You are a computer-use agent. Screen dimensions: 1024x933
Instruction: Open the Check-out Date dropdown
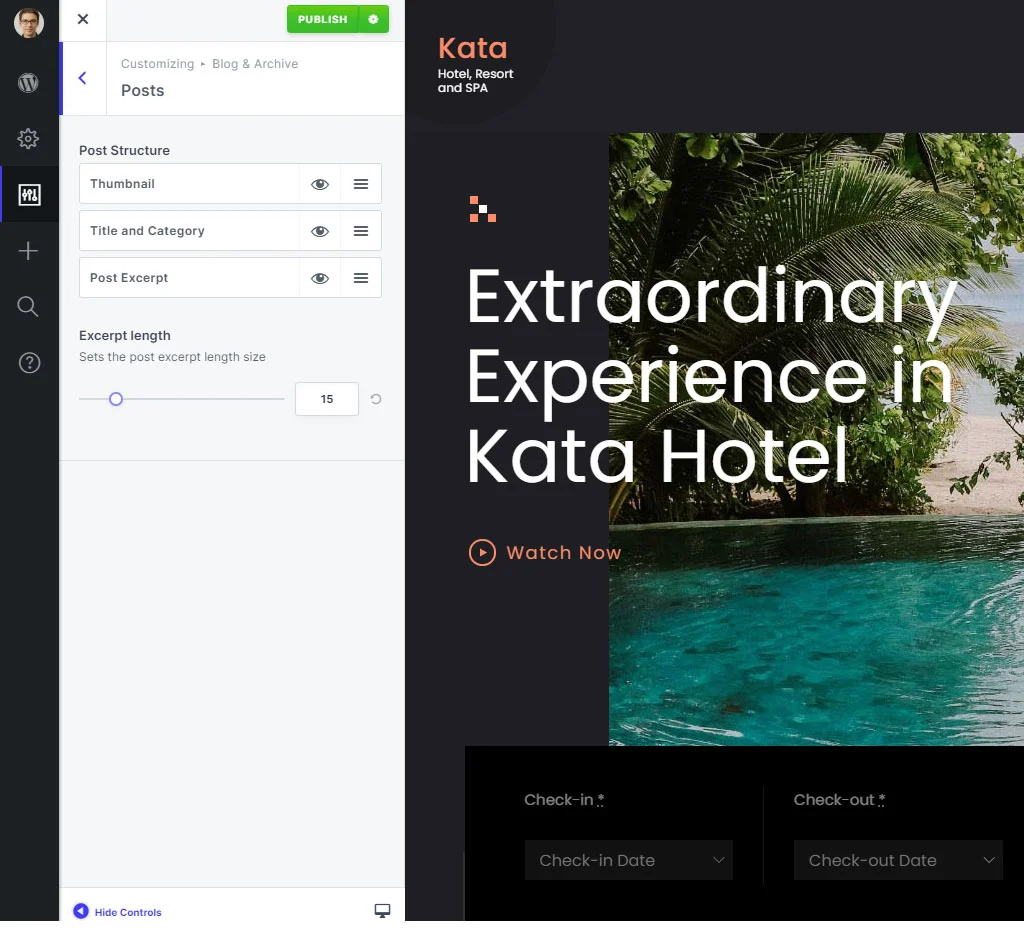(898, 860)
